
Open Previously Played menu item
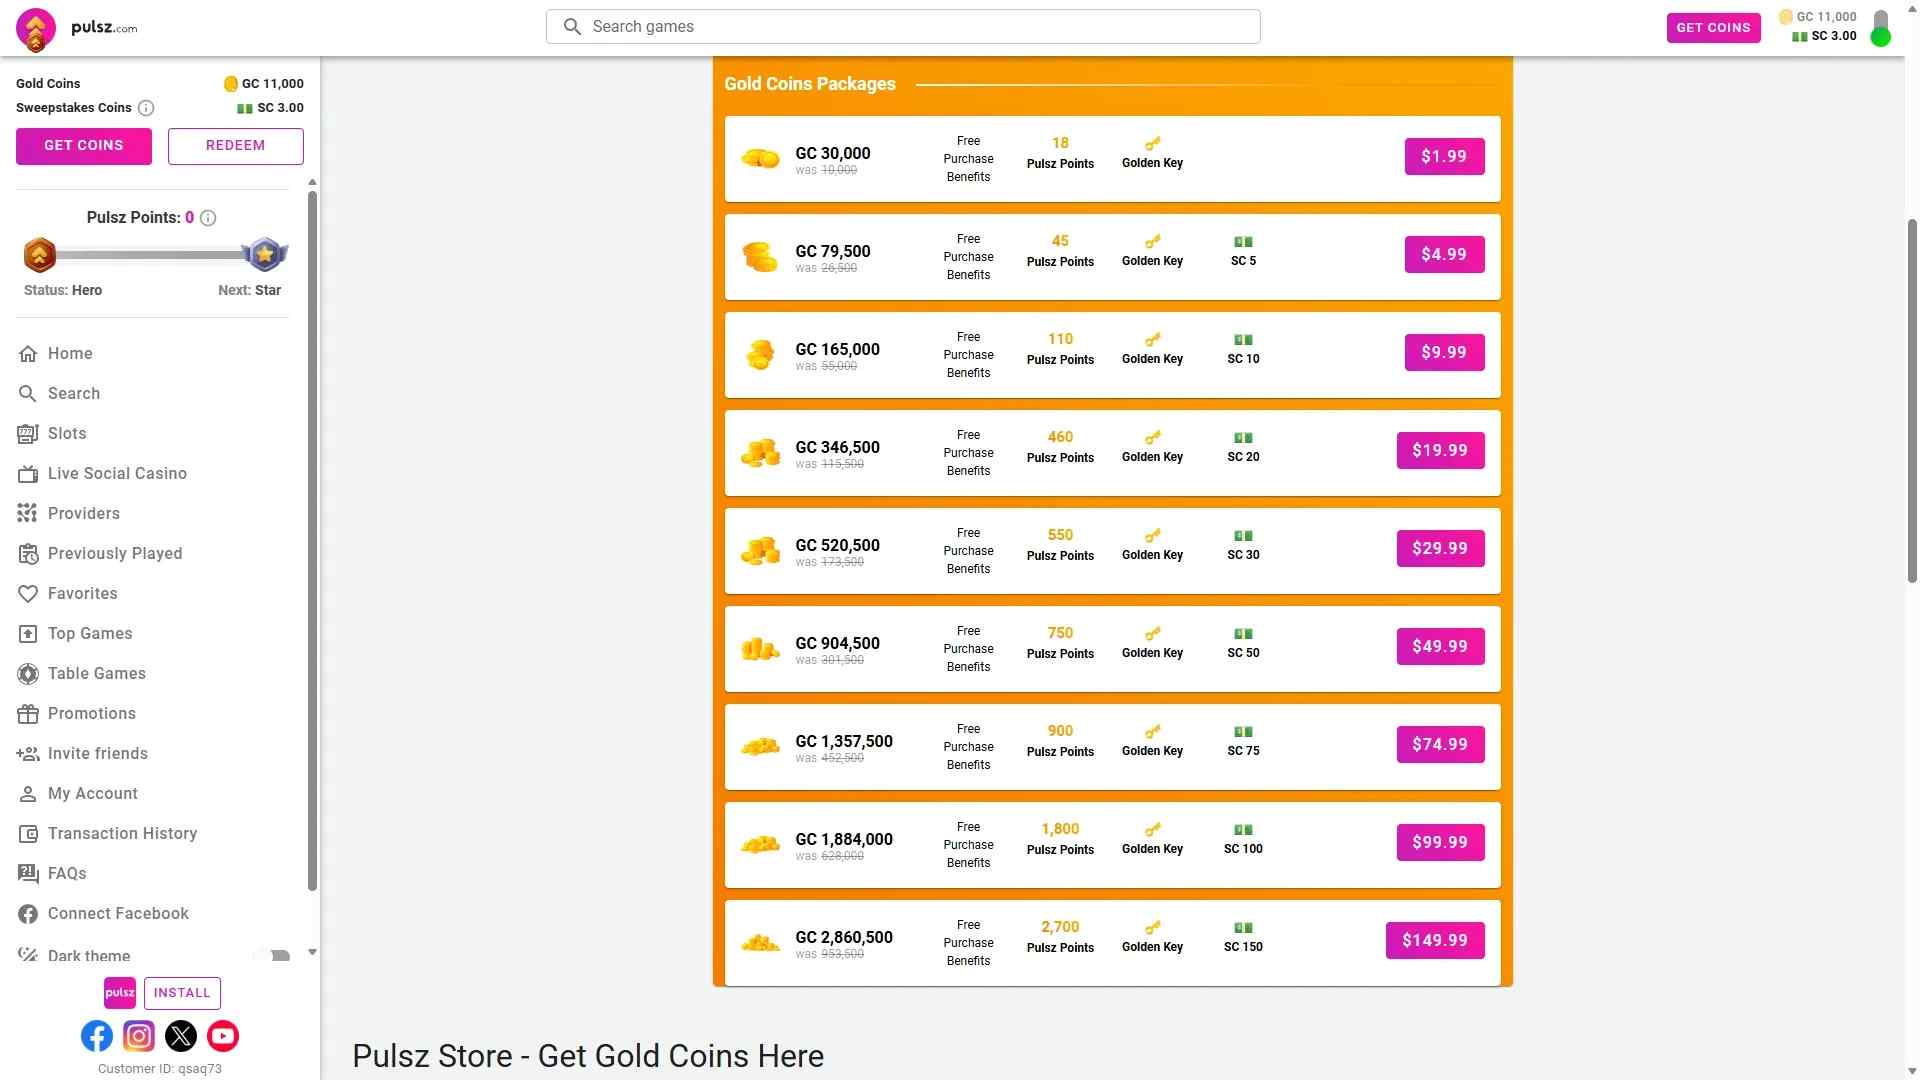point(115,554)
